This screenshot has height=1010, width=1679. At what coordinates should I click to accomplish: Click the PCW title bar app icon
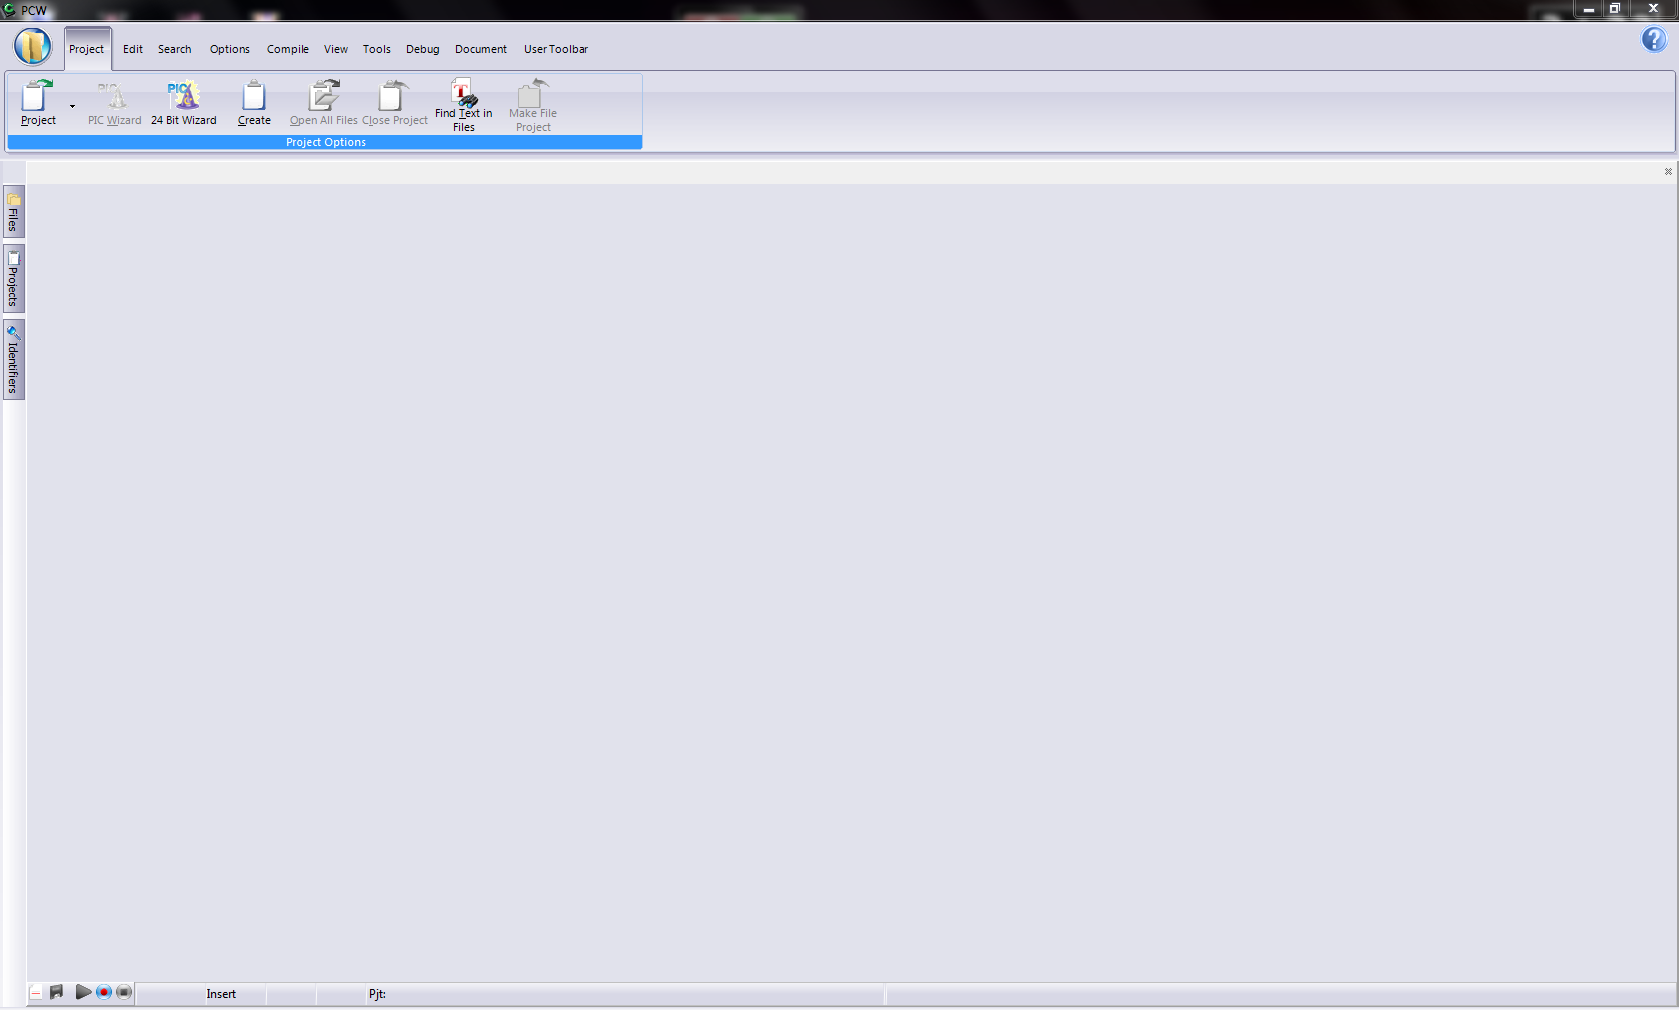point(9,10)
